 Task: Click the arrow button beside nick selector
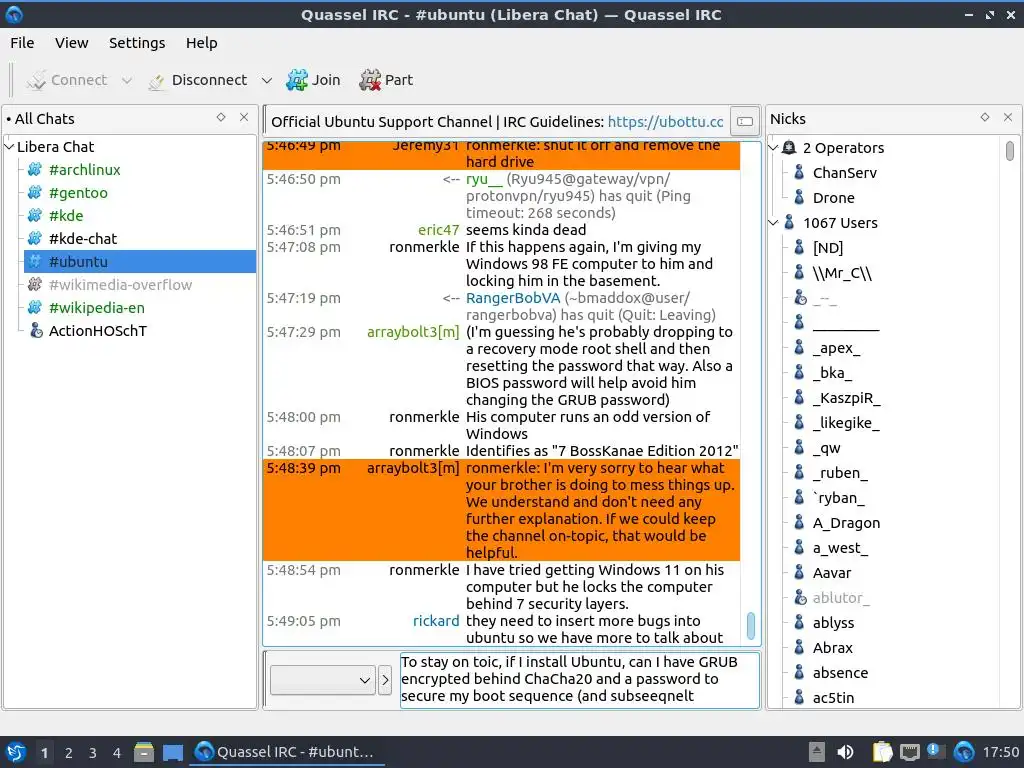tap(385, 680)
